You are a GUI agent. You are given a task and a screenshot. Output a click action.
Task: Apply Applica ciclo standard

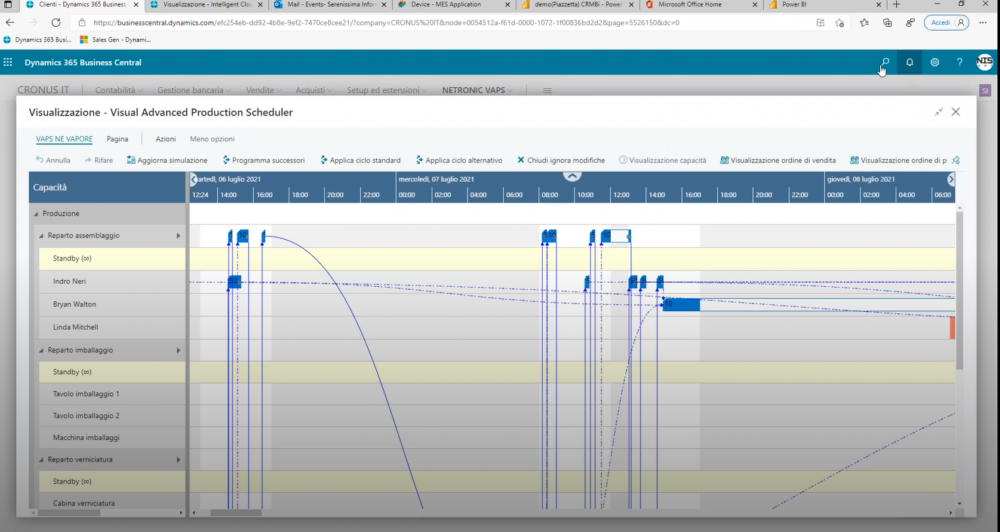tap(360, 160)
